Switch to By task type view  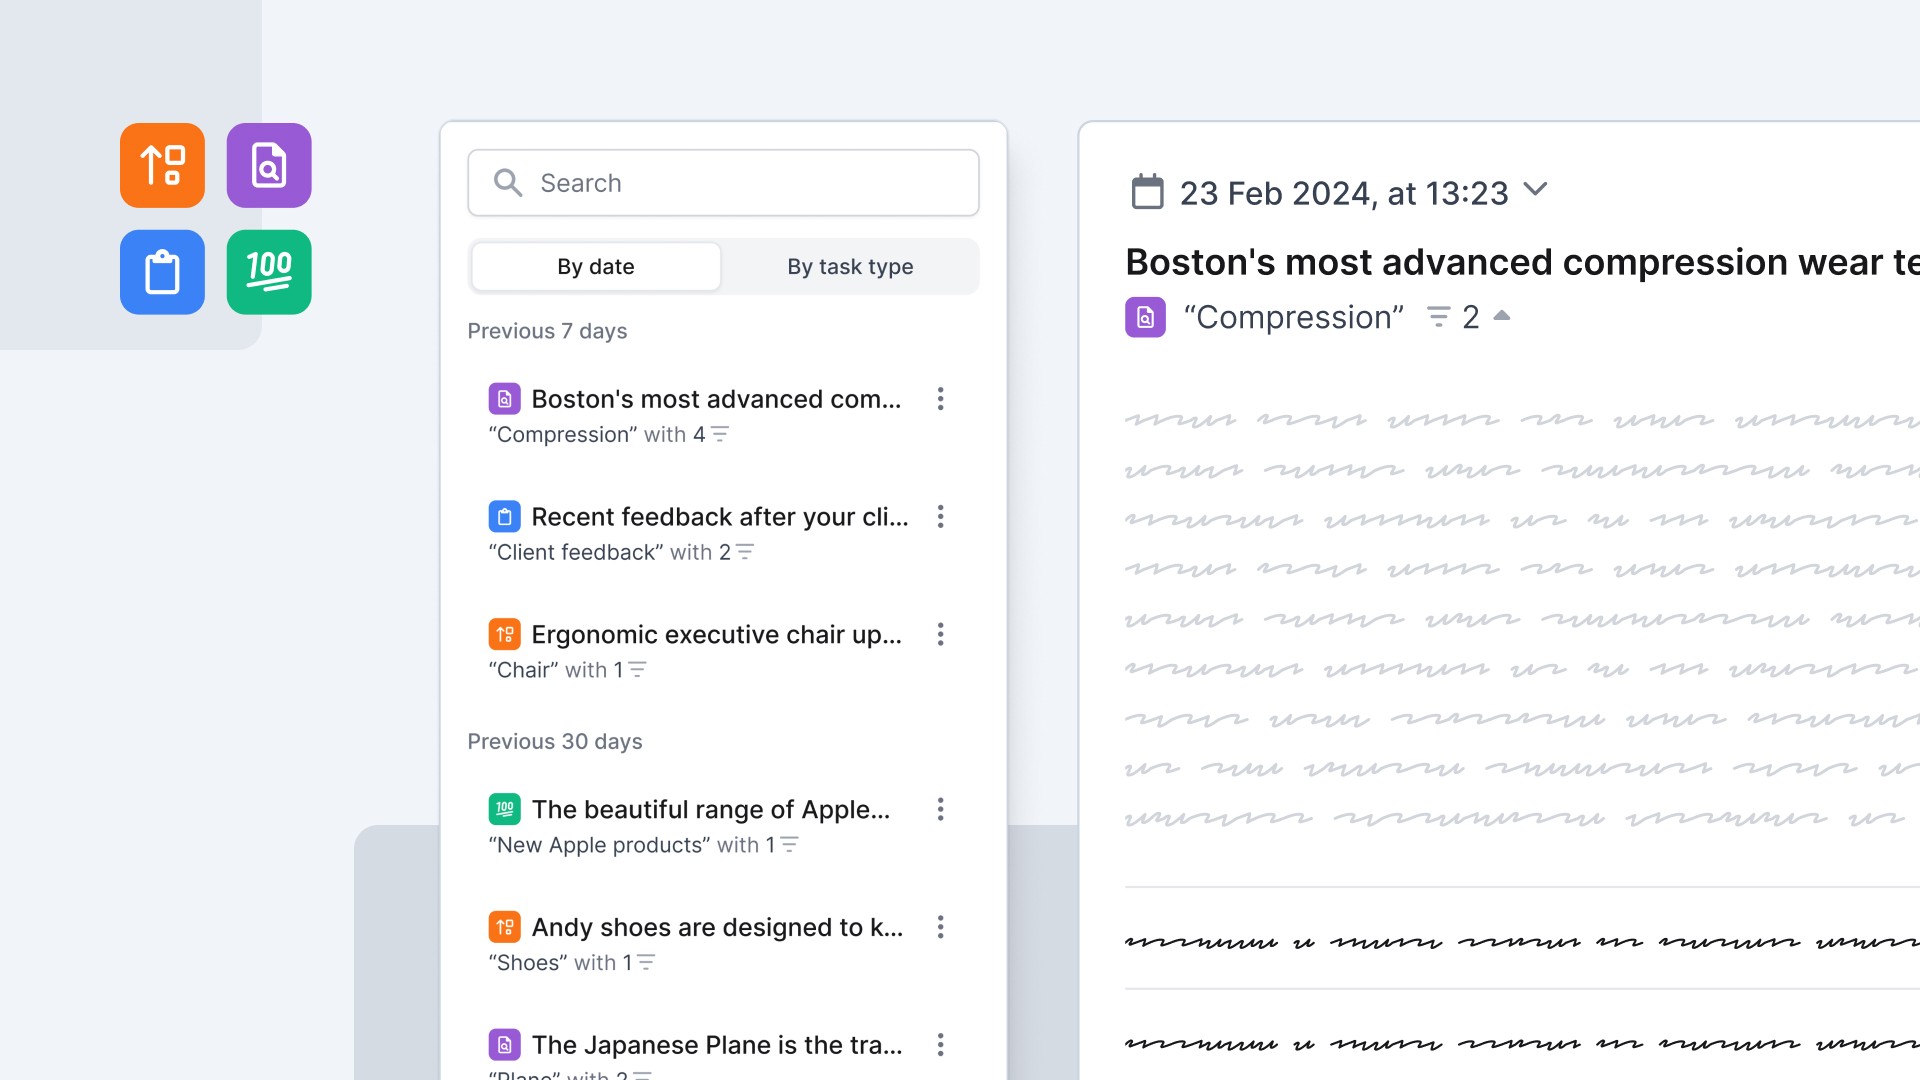(x=850, y=267)
